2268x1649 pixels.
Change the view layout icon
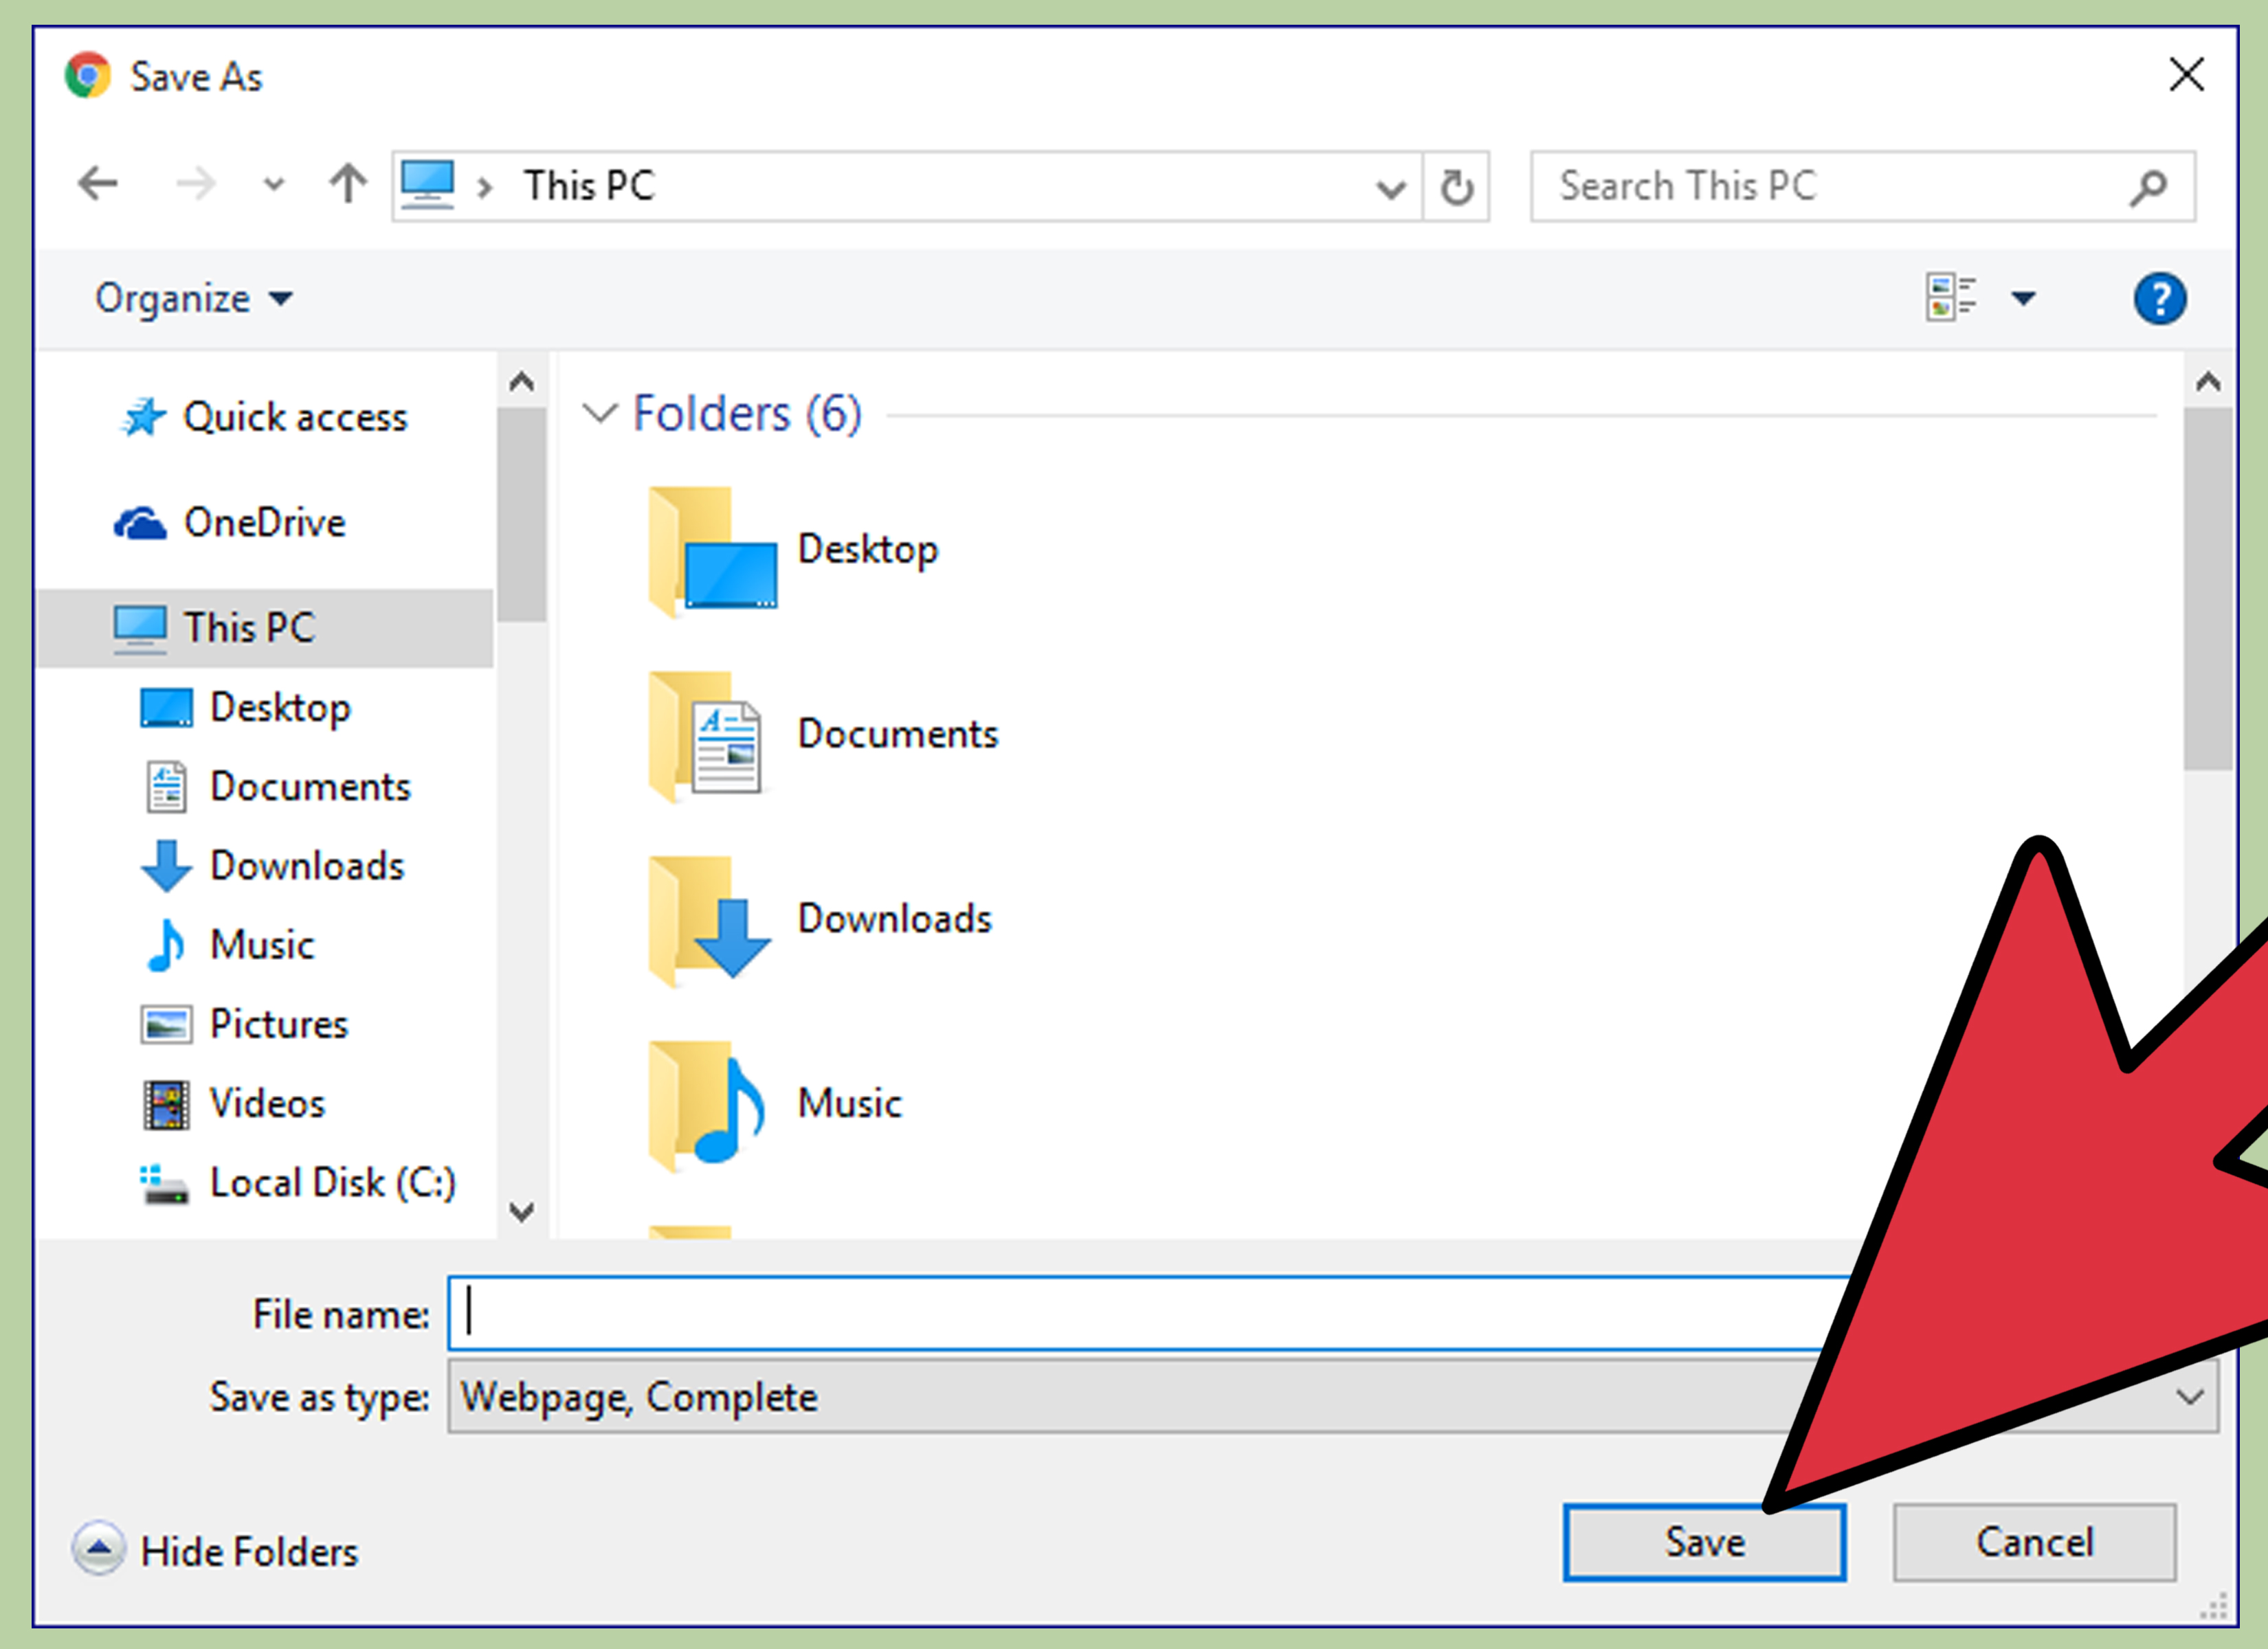[x=1951, y=298]
